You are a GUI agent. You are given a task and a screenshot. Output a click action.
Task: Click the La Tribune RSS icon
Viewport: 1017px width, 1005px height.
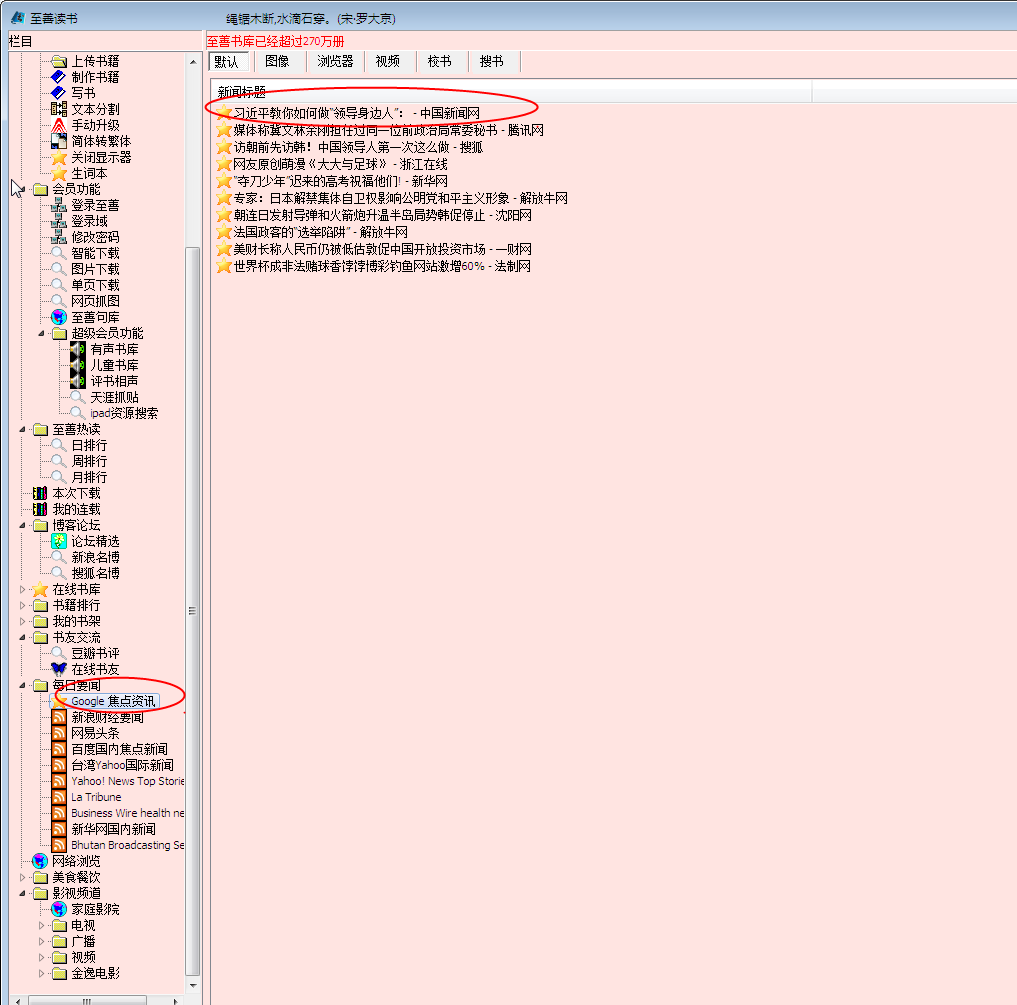(59, 797)
